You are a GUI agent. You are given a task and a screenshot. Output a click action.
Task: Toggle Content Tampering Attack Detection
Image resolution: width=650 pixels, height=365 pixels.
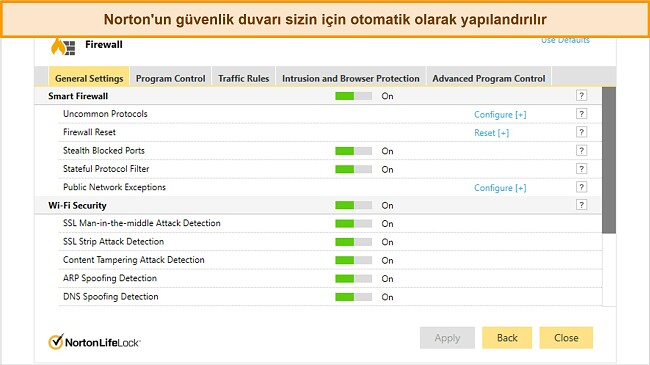353,260
